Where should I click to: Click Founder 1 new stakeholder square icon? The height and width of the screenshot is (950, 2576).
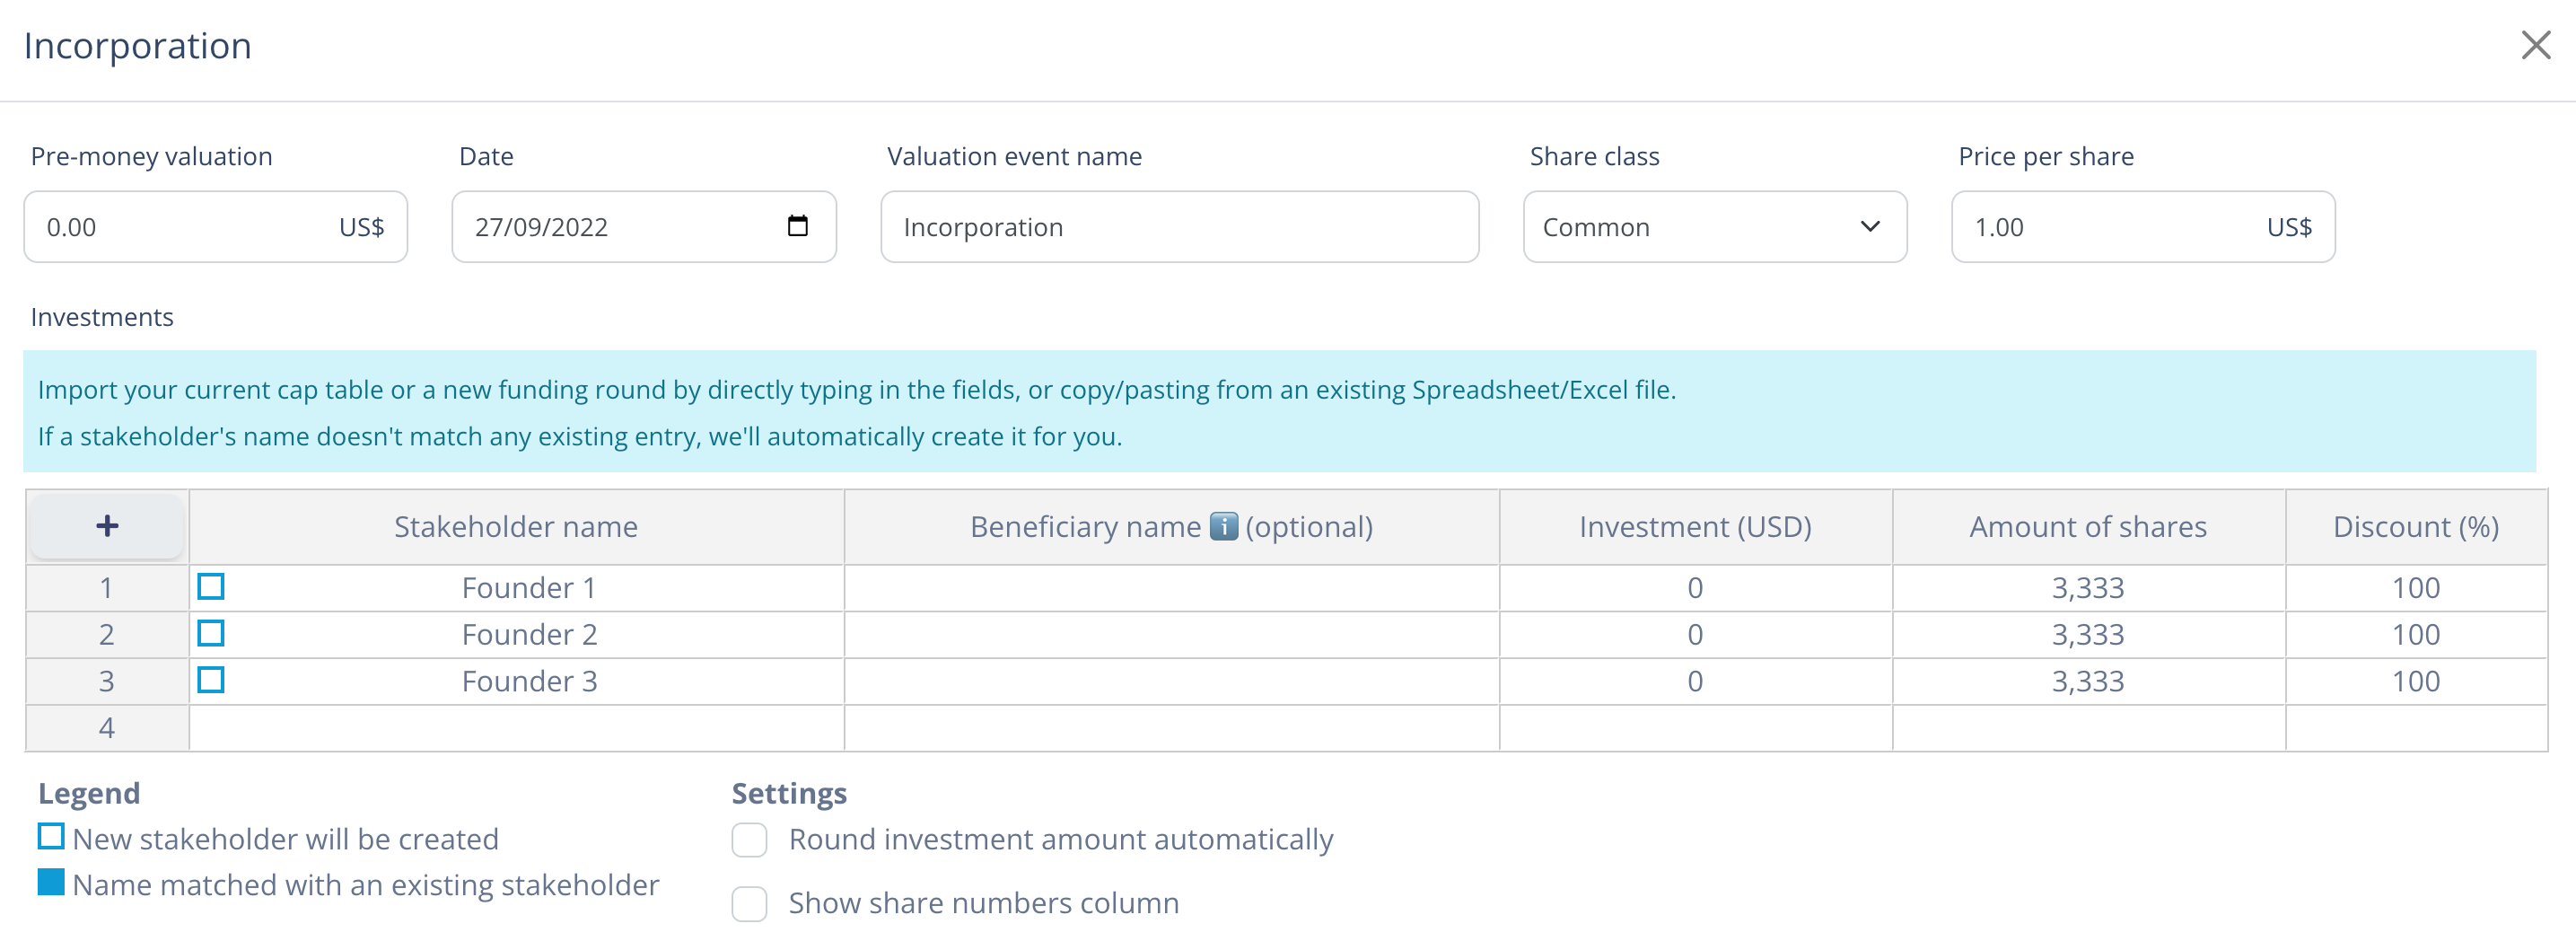click(x=211, y=586)
